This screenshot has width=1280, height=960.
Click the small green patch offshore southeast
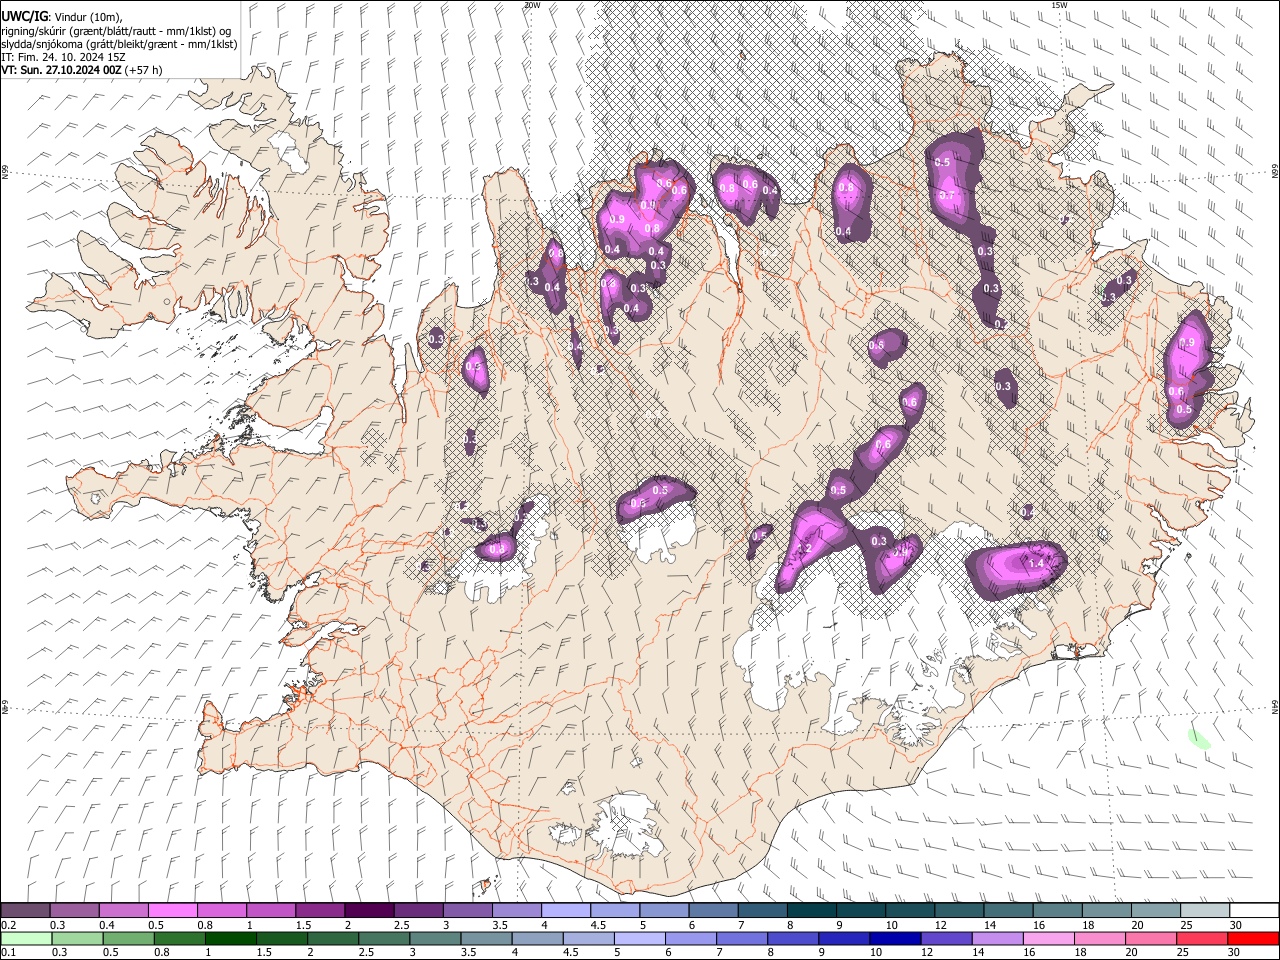pyautogui.click(x=1199, y=740)
